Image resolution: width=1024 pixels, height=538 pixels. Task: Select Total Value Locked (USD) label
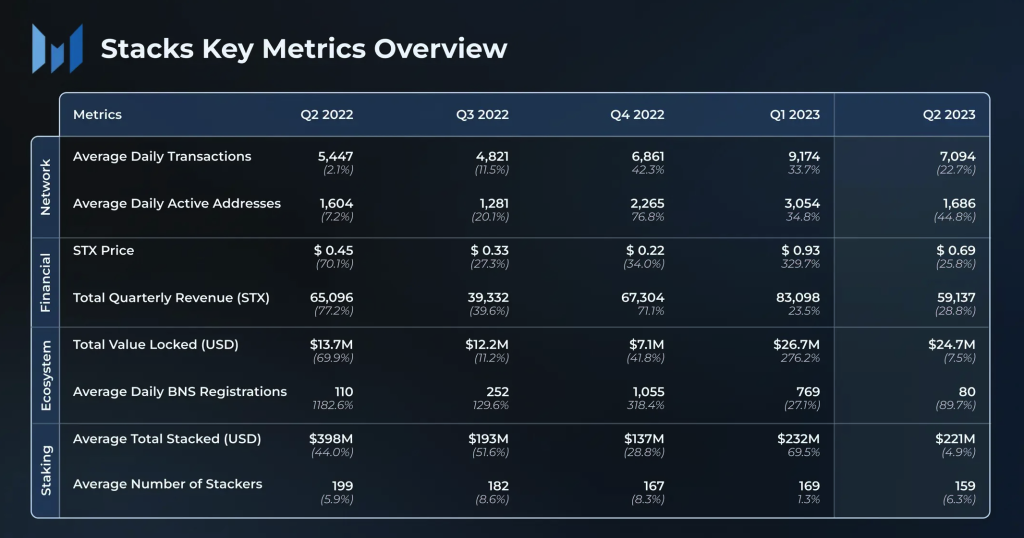tap(155, 345)
